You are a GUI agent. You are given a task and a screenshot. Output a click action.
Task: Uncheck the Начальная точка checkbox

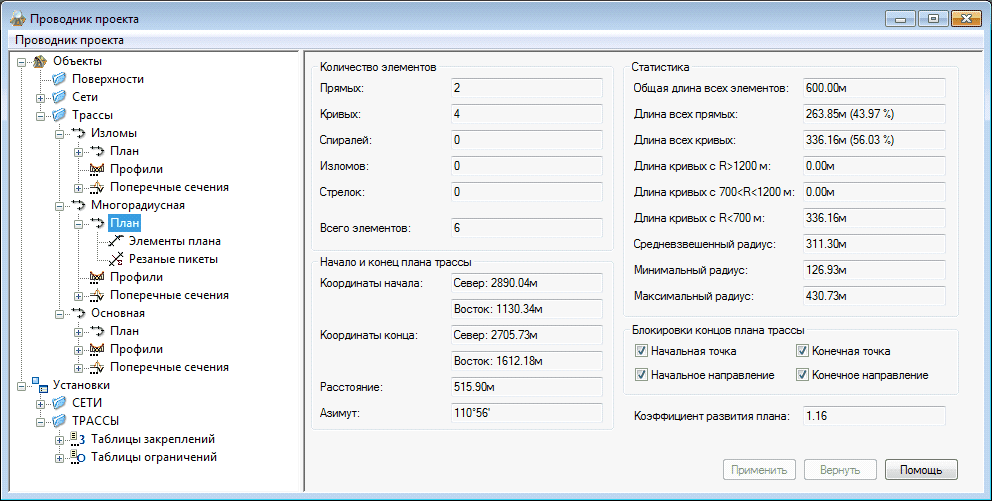pyautogui.click(x=641, y=351)
